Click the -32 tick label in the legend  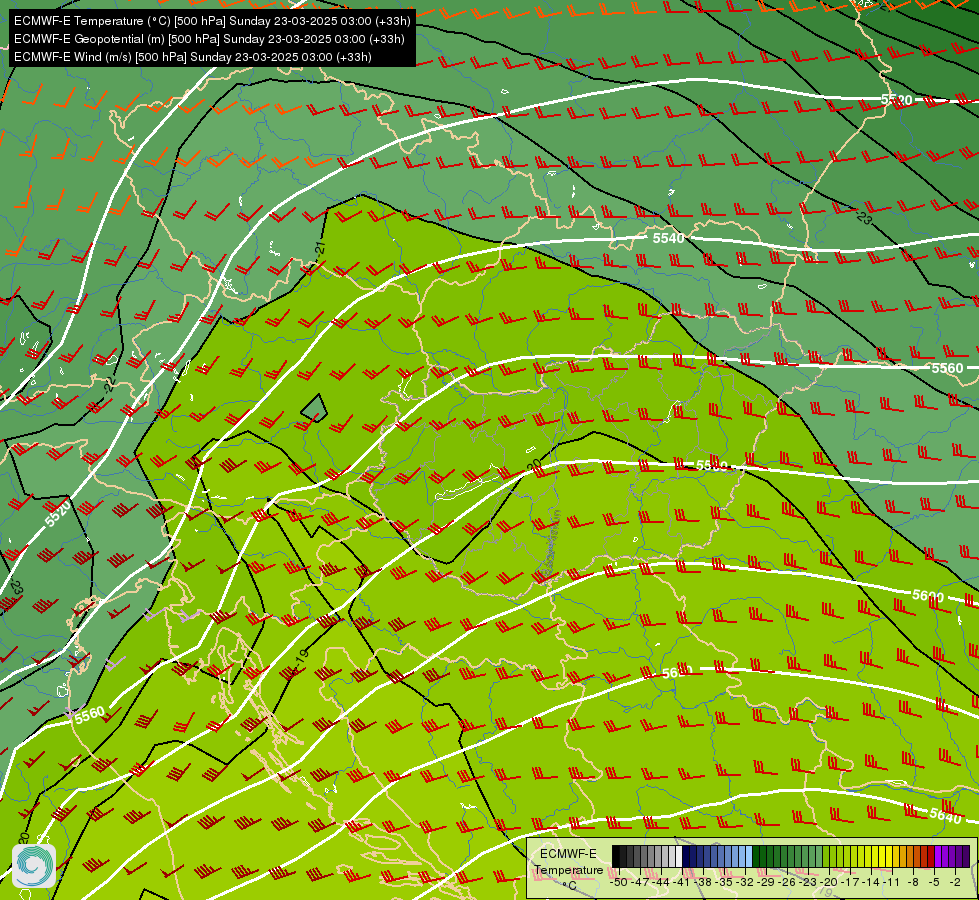coord(744,882)
